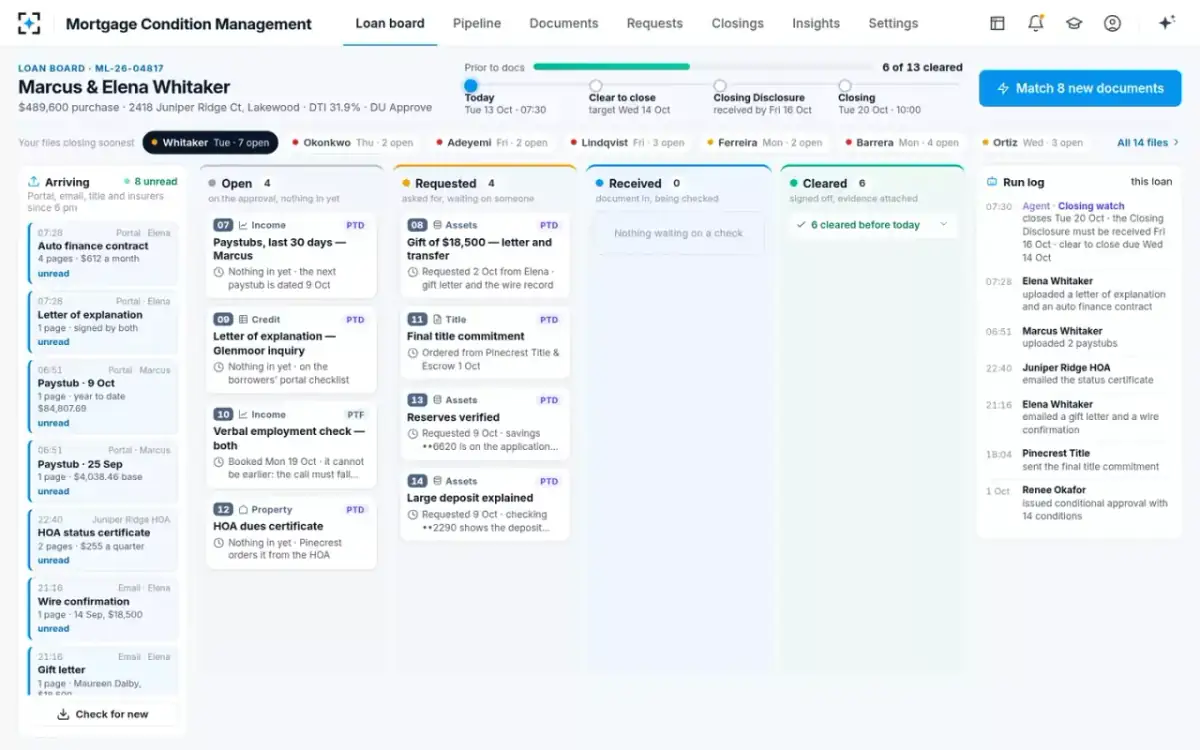This screenshot has height=750, width=1200.
Task: Click the Title document icon on card 11
Action: pyautogui.click(x=437, y=320)
